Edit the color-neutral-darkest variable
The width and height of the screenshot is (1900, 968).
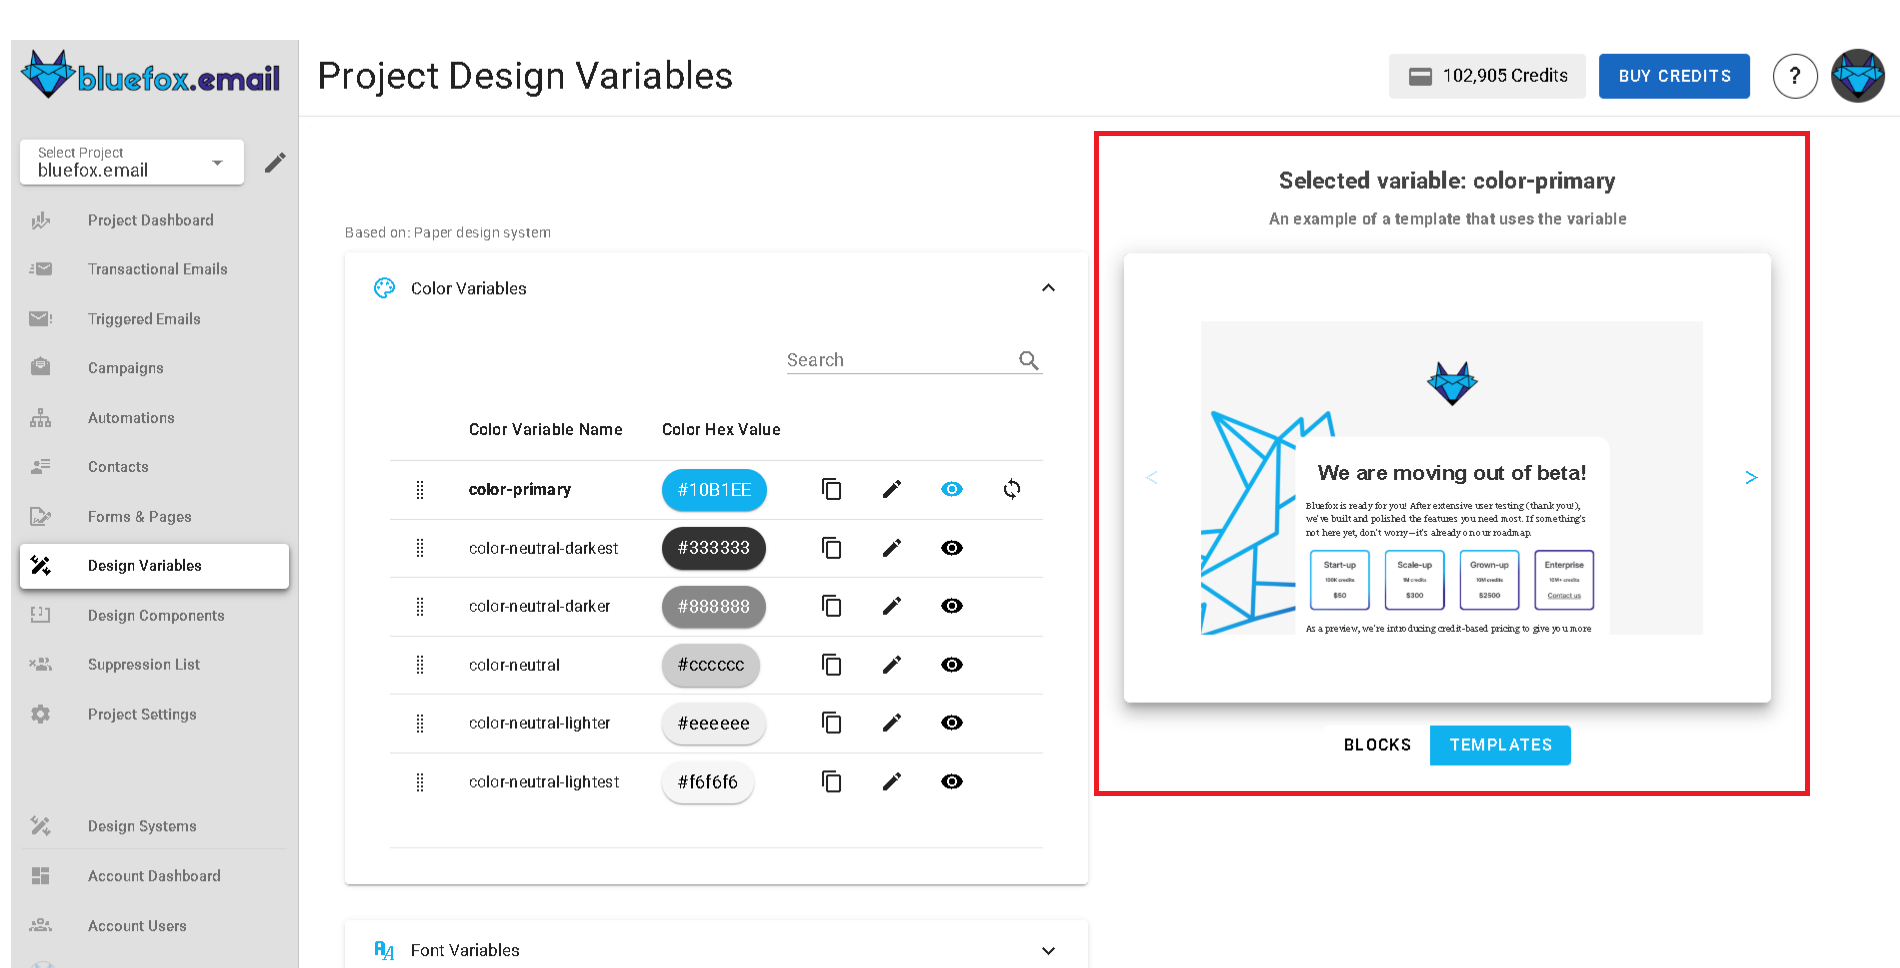click(892, 548)
